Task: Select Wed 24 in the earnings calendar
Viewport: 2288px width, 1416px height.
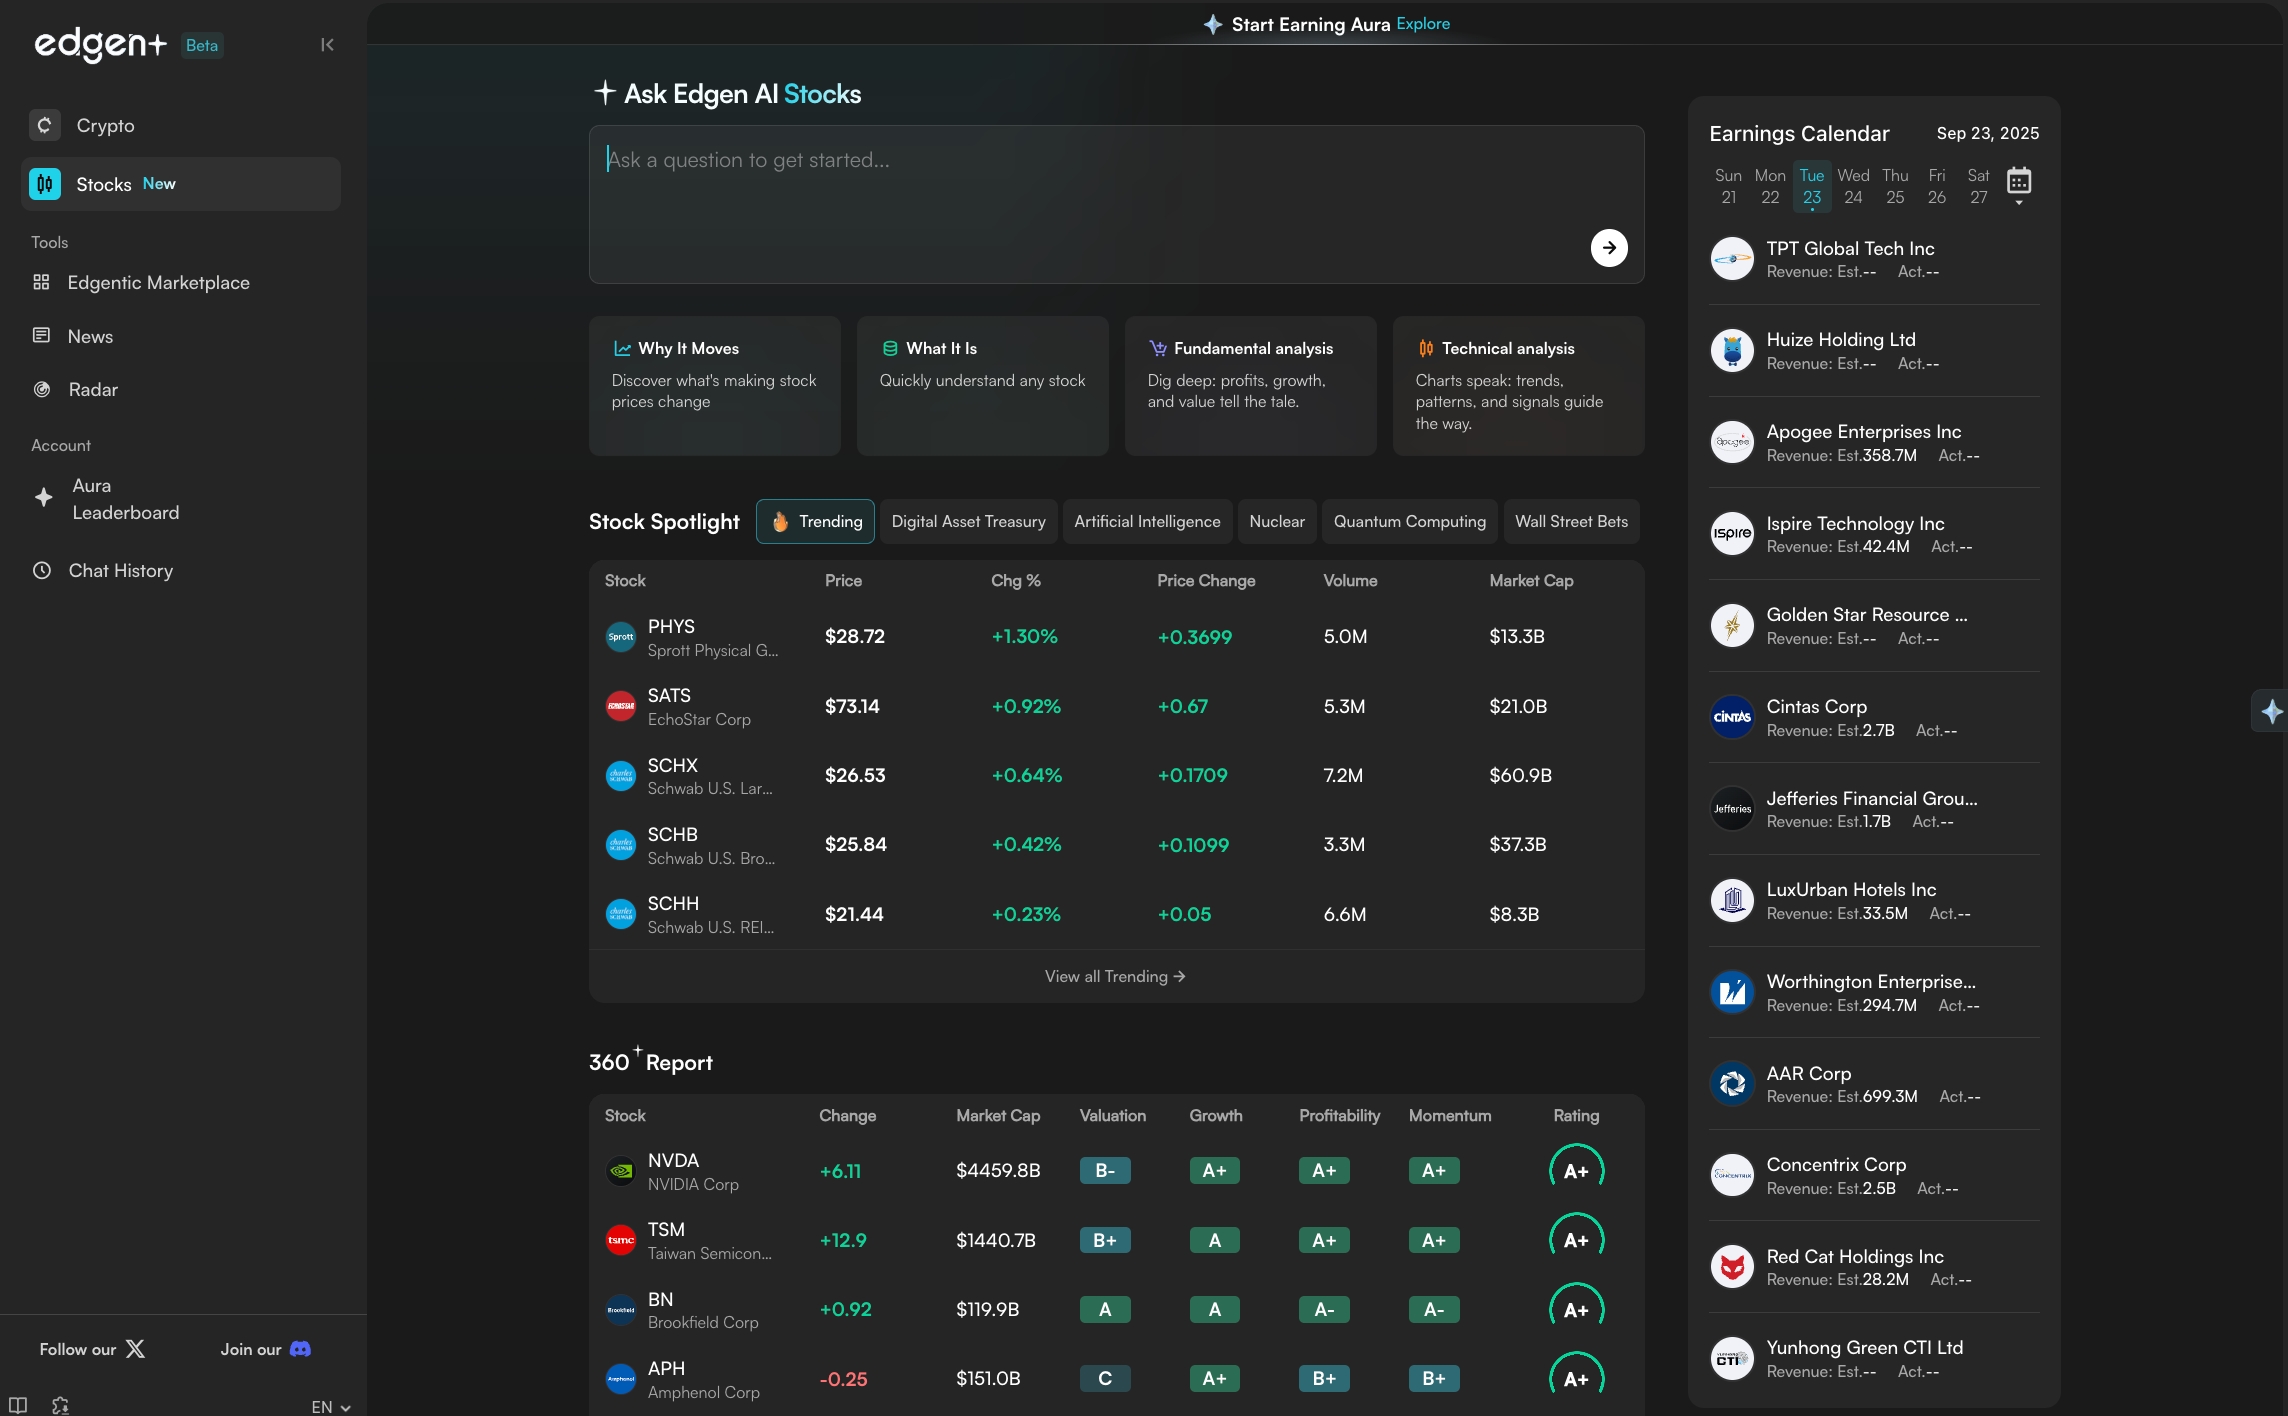Action: pyautogui.click(x=1853, y=187)
